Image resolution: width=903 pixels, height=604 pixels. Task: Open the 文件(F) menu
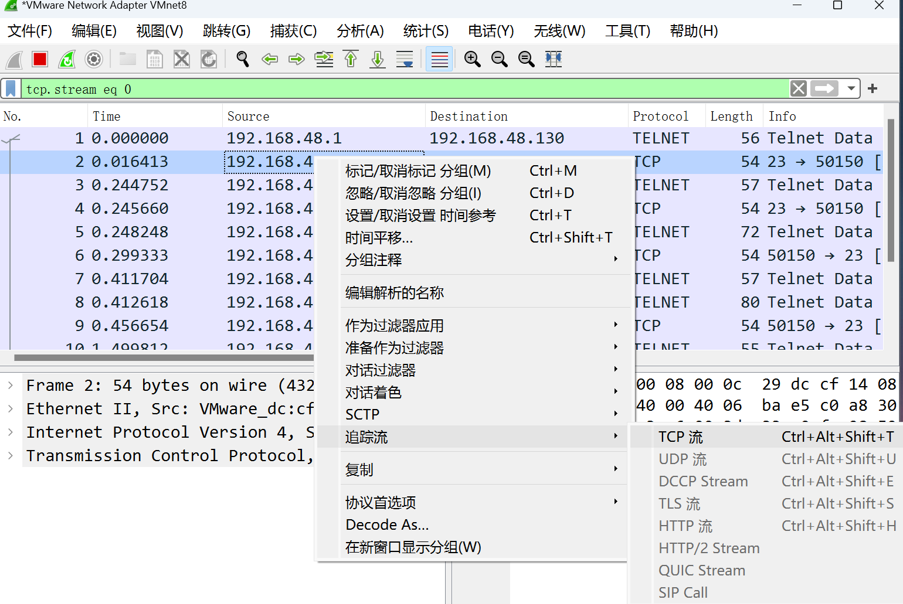click(30, 31)
